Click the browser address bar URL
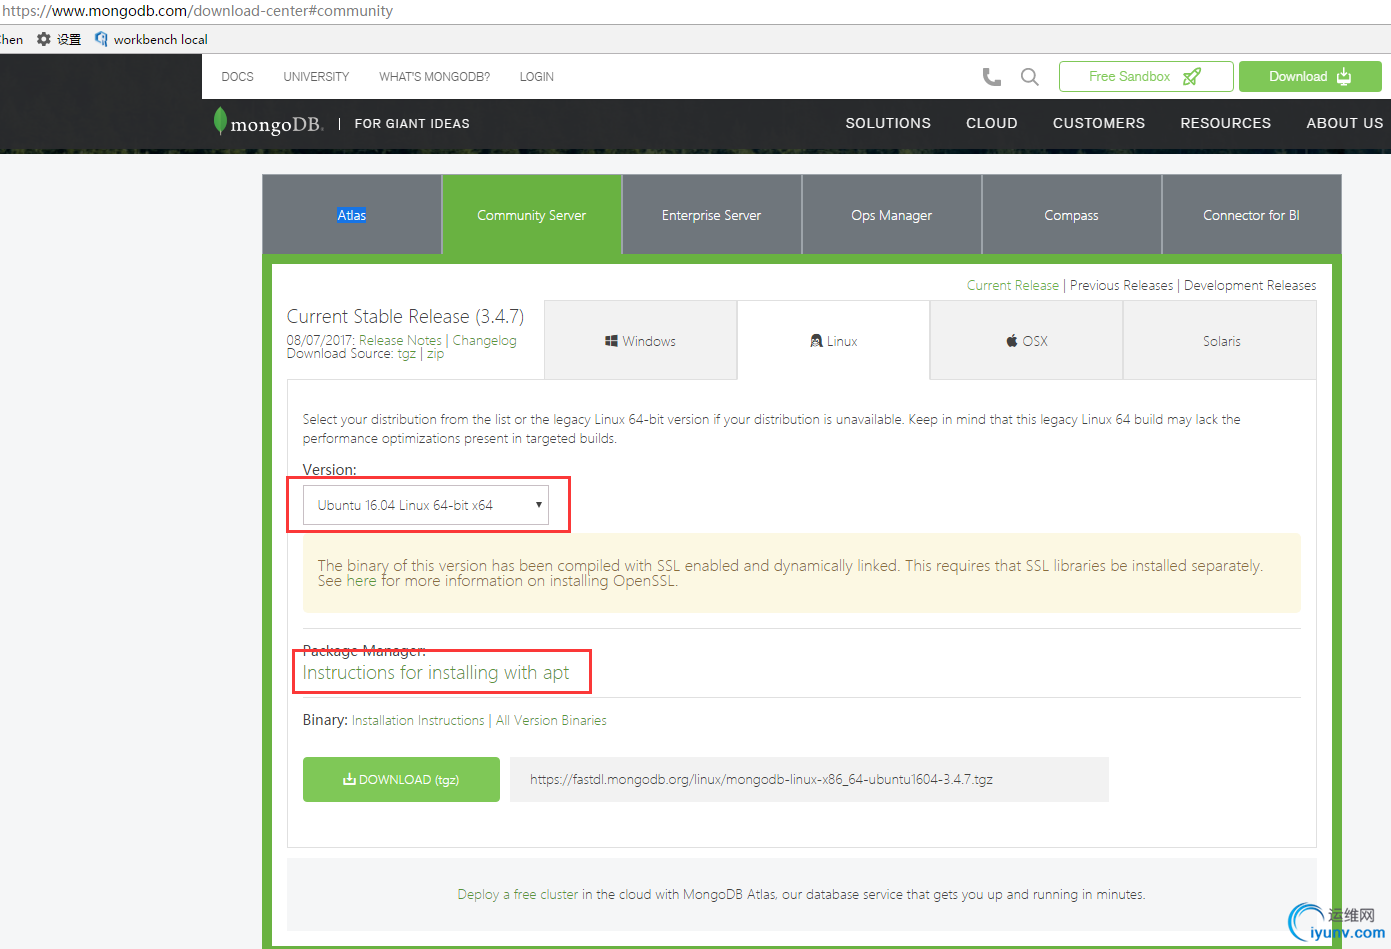 pos(197,11)
